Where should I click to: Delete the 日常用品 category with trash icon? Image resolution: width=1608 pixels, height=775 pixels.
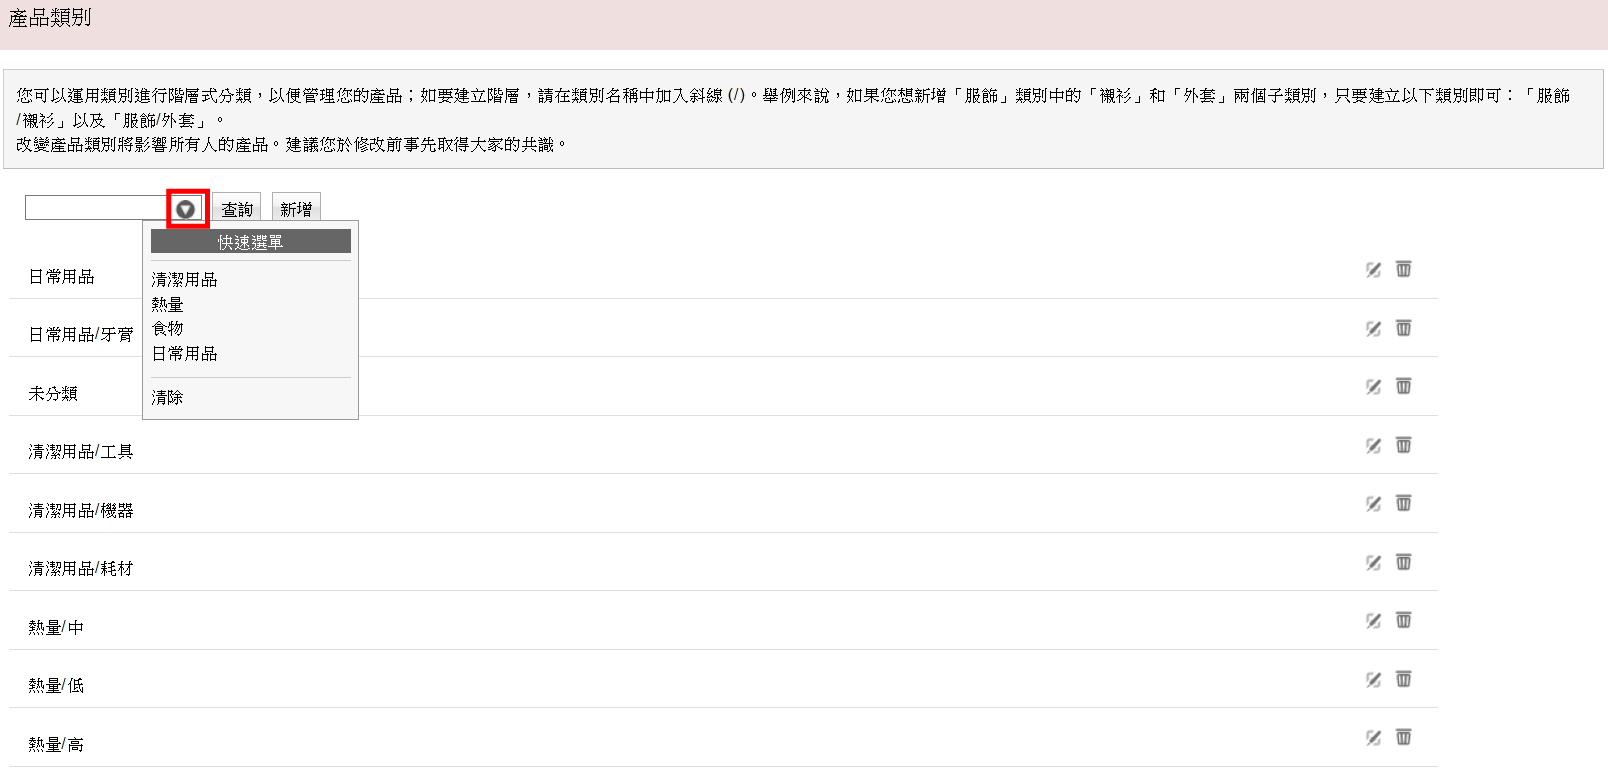coord(1403,269)
